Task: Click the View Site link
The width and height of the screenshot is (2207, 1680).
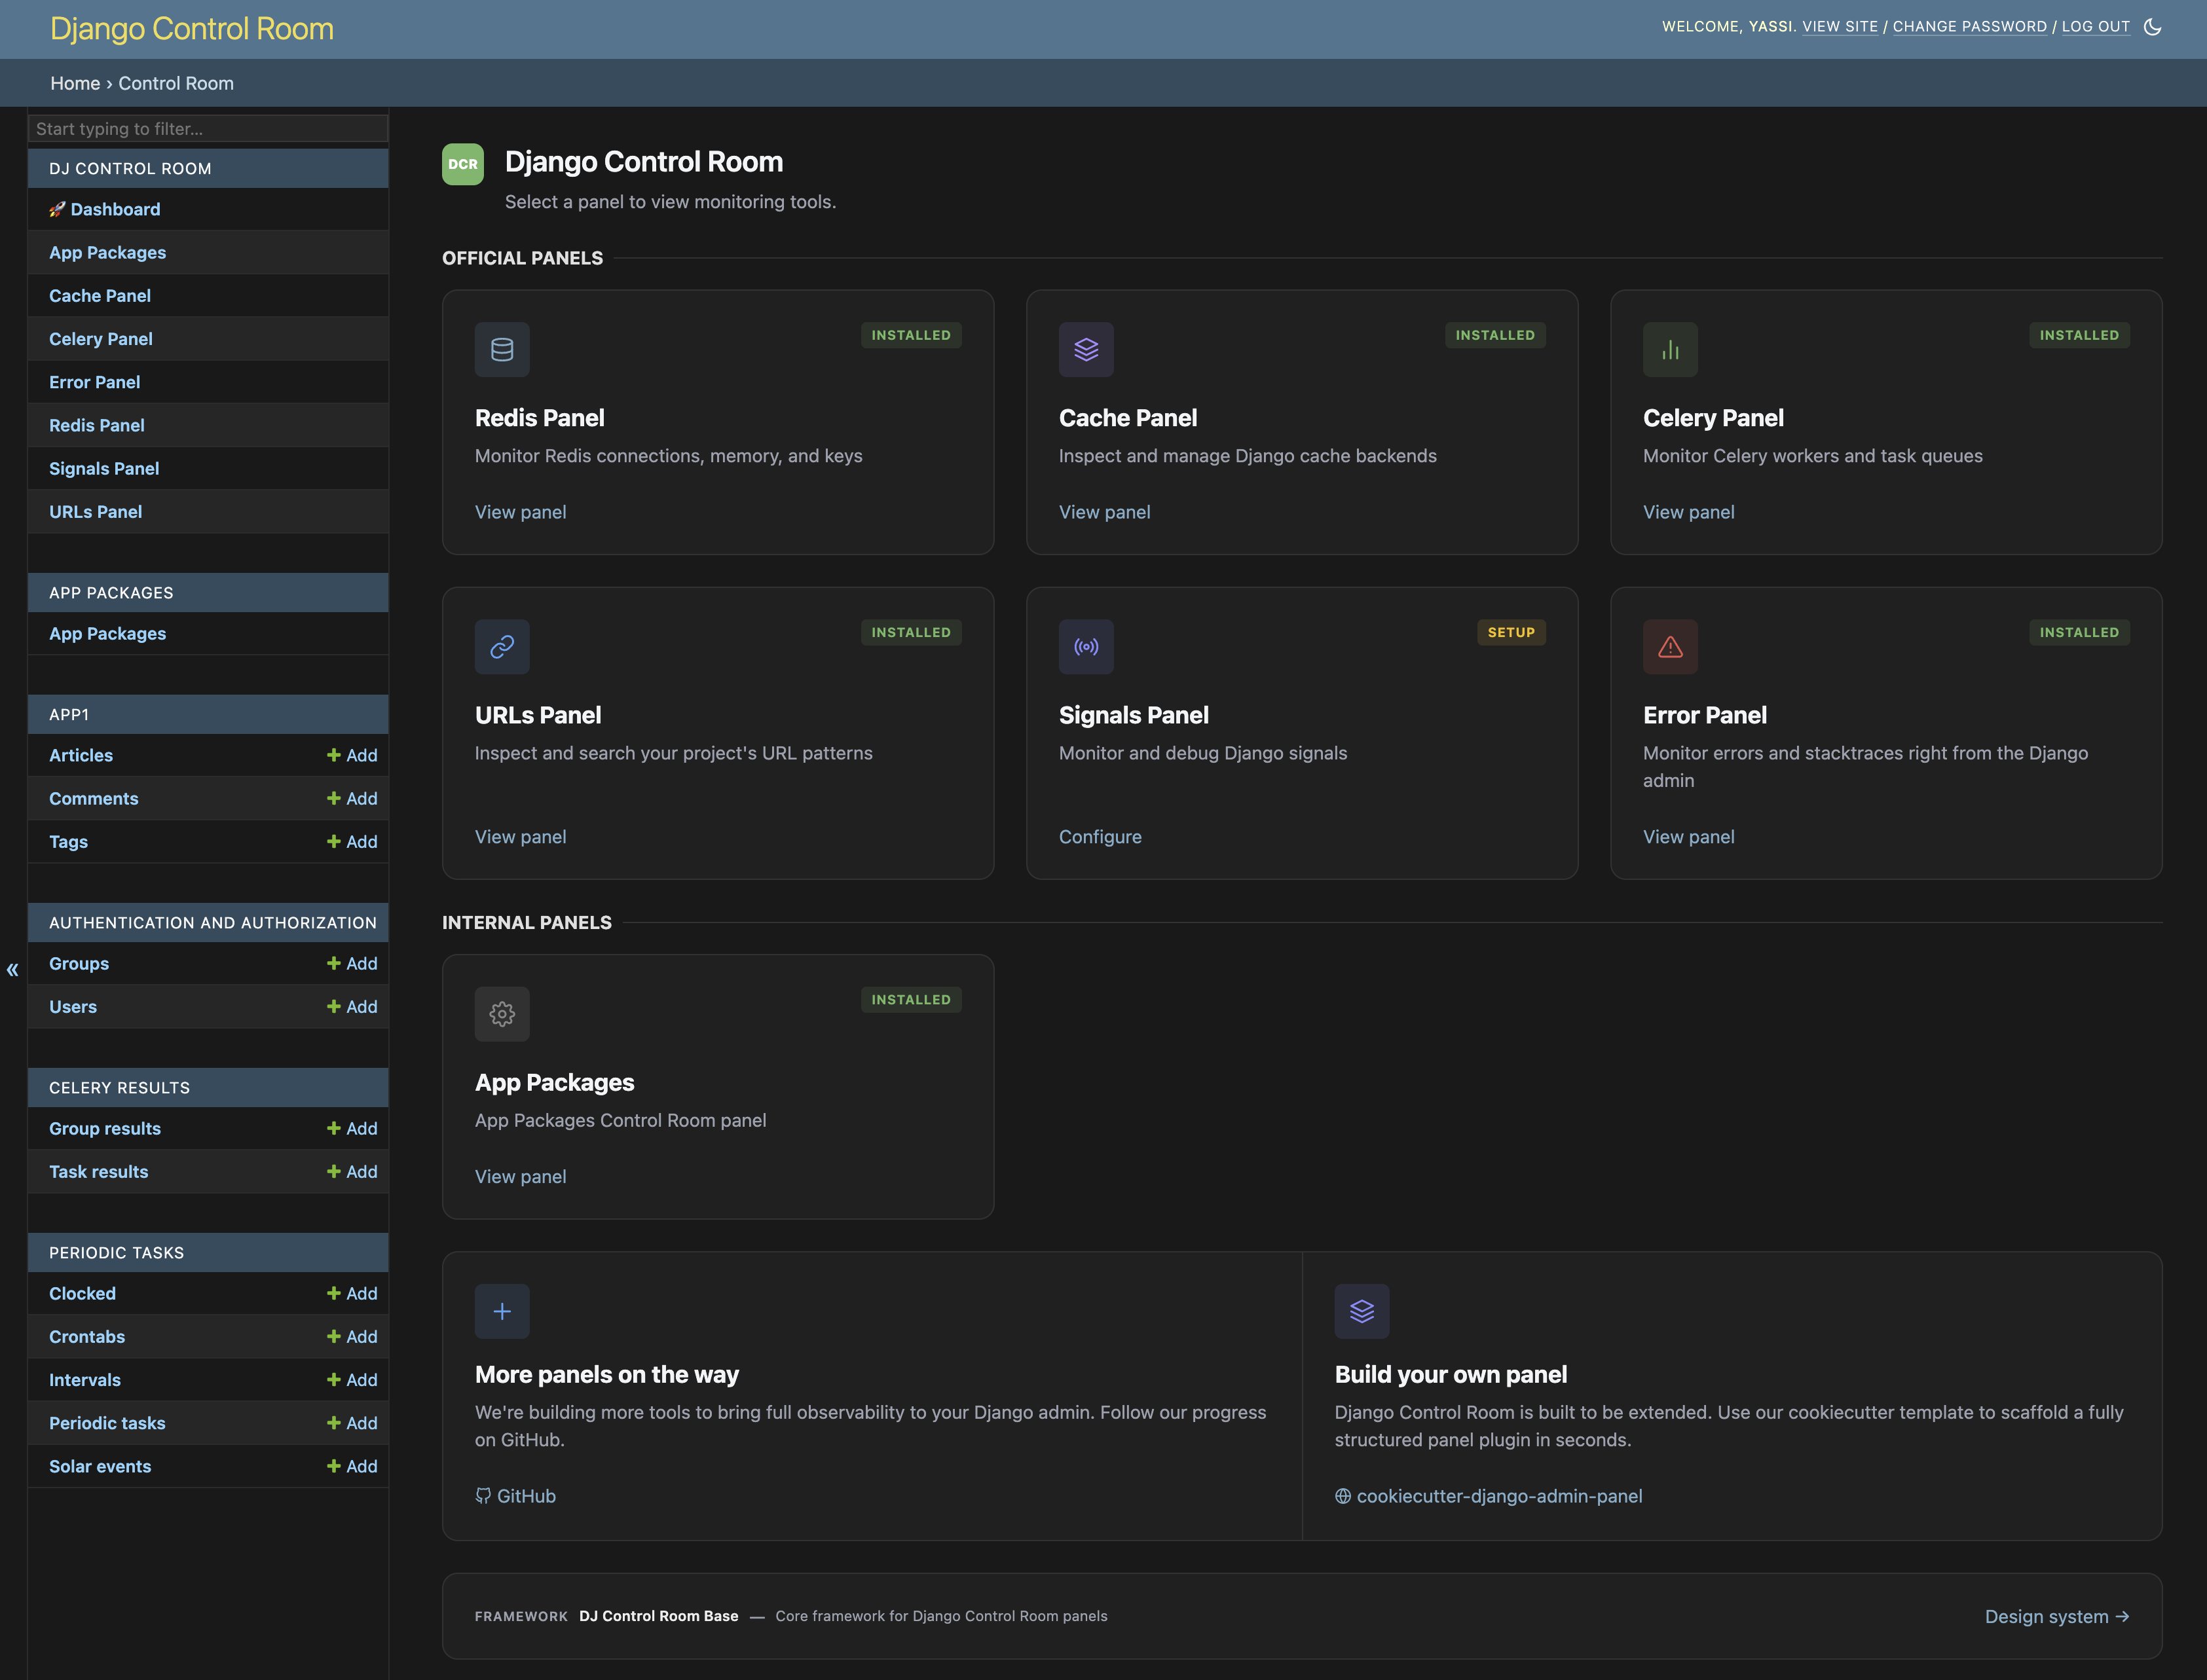Action: (1840, 27)
